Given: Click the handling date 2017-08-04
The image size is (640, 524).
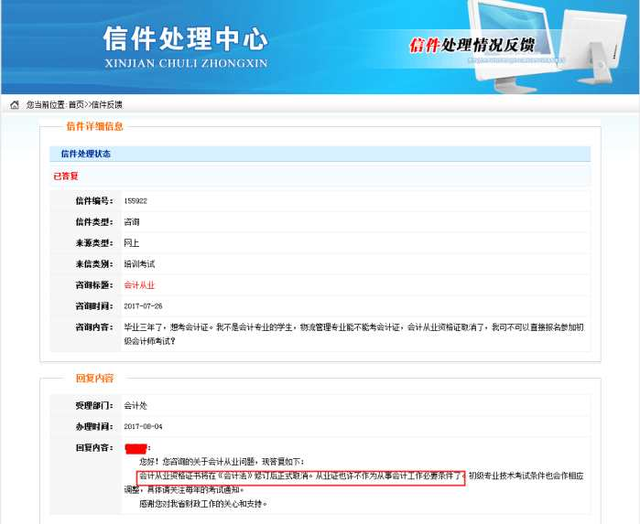Looking at the screenshot, I should coord(143,426).
